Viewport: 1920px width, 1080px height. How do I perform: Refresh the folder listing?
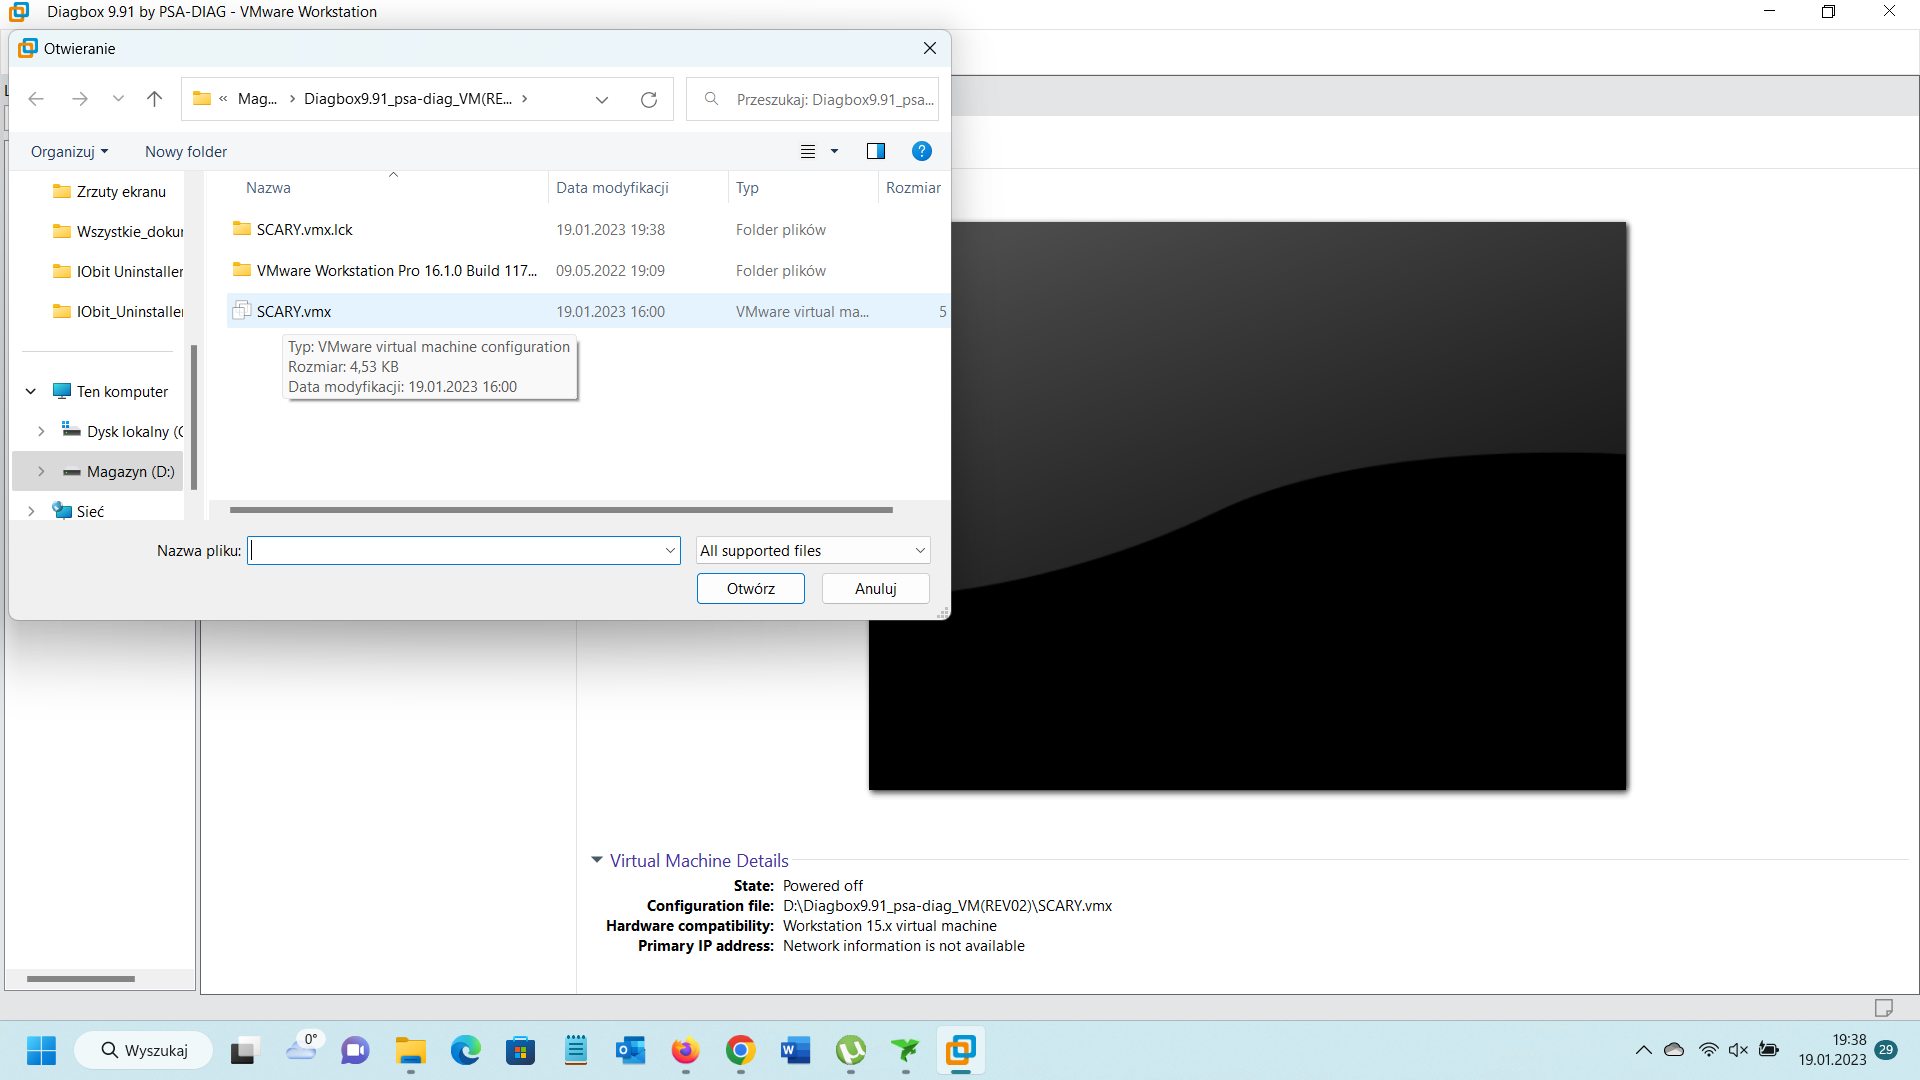649,99
